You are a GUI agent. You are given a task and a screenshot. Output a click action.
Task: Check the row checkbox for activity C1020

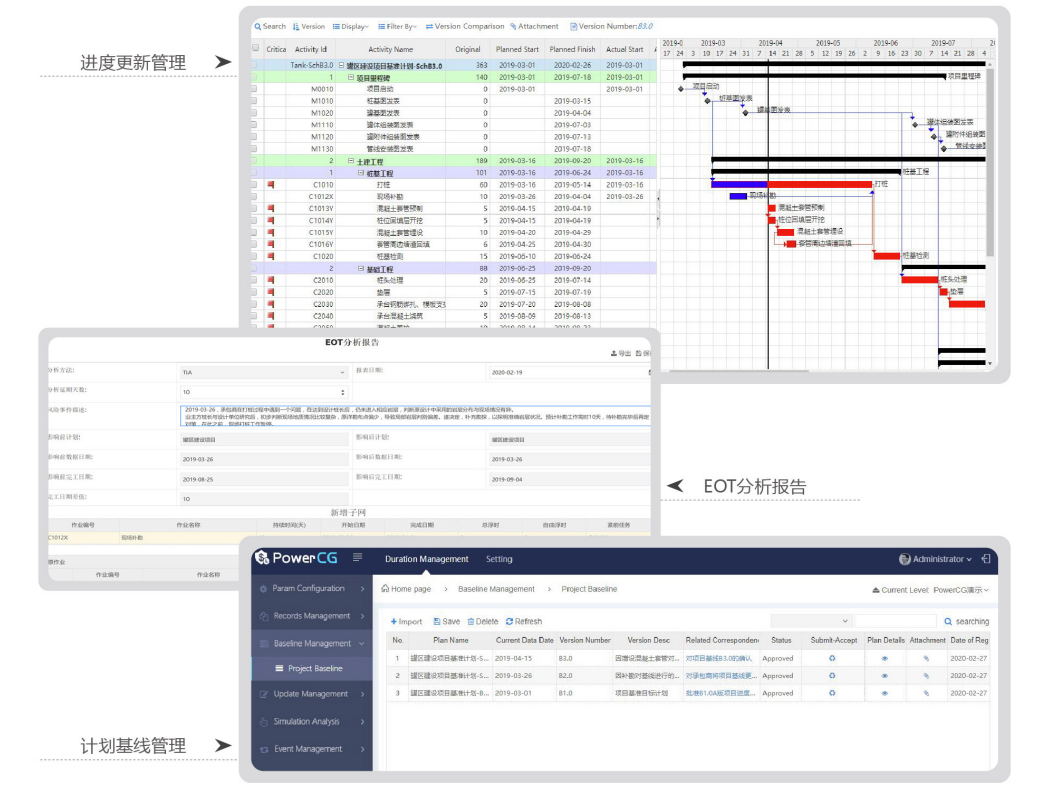(254, 256)
